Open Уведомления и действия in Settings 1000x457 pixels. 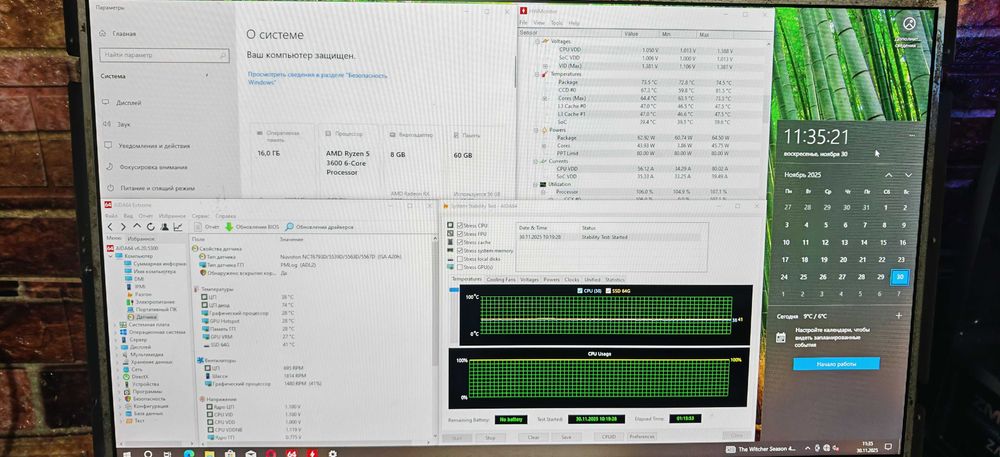pyautogui.click(x=146, y=146)
